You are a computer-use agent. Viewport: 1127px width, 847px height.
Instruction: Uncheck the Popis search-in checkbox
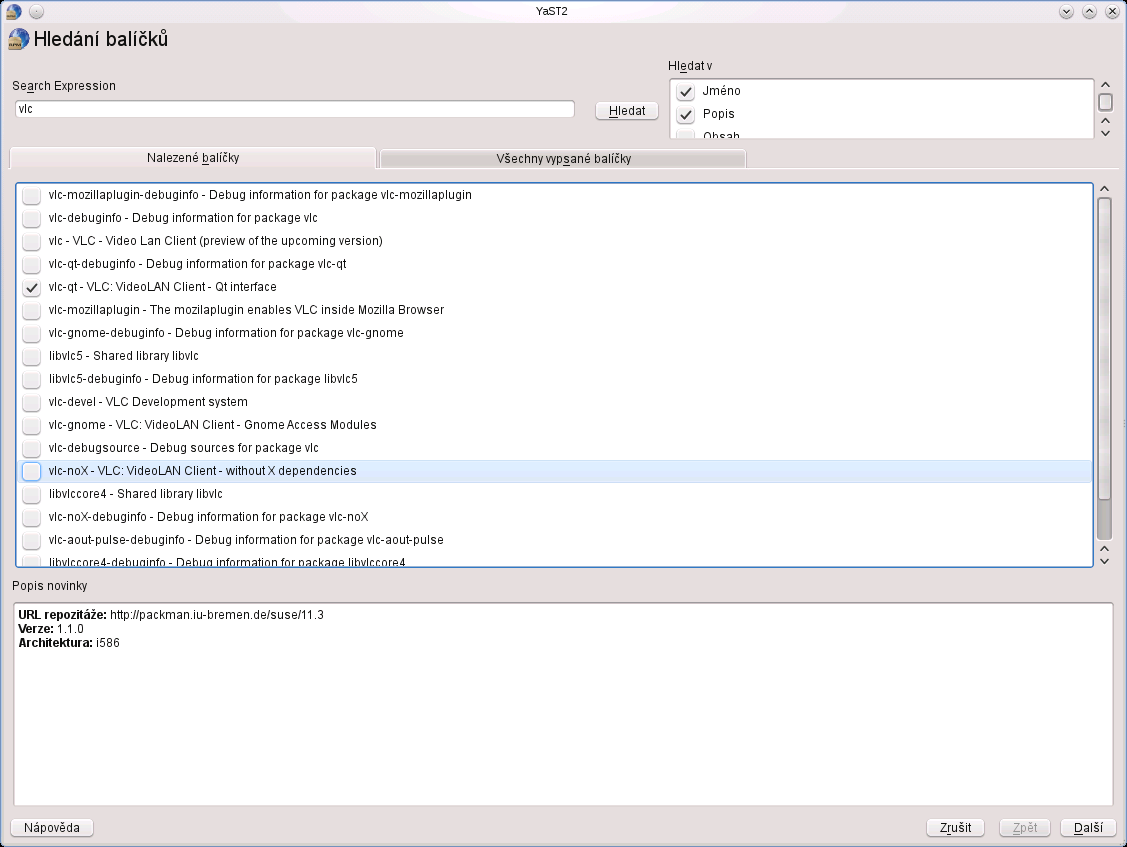coord(686,114)
